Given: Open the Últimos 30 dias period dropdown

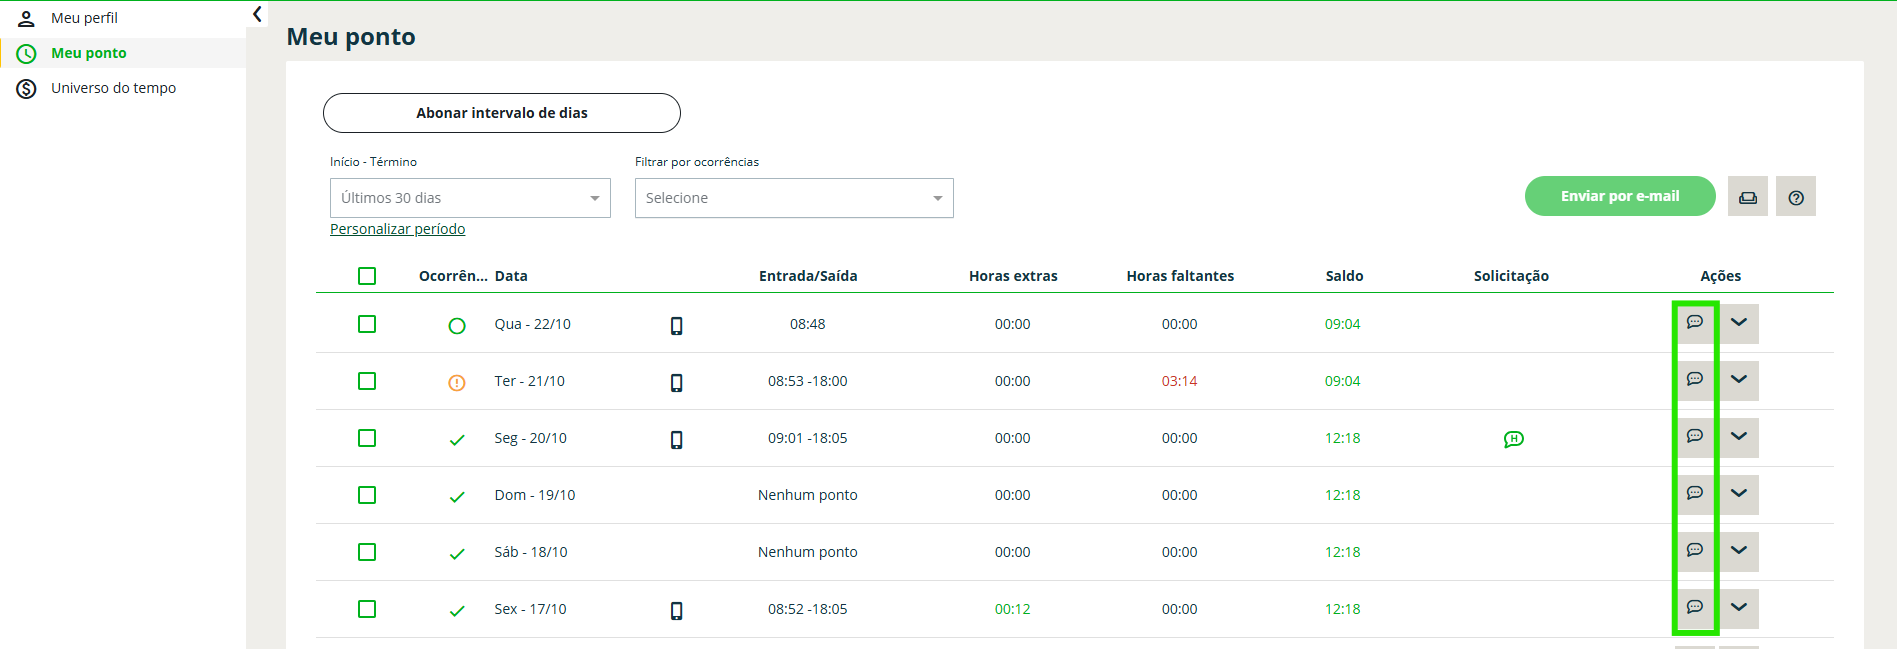Looking at the screenshot, I should point(470,198).
